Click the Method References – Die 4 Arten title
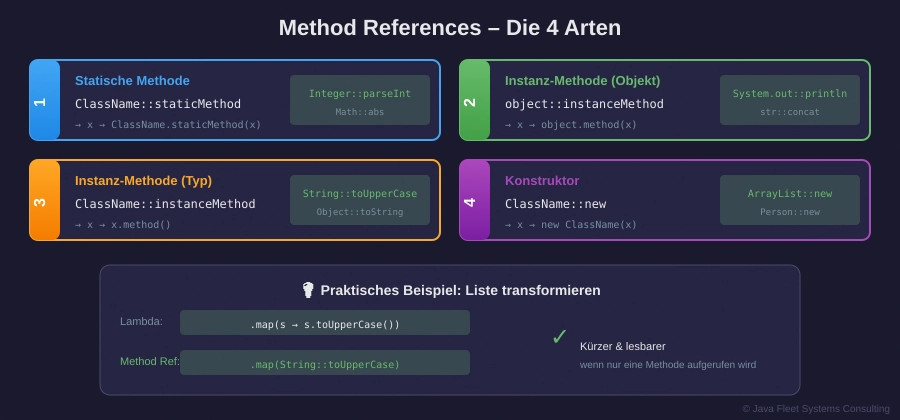This screenshot has width=900, height=420. tap(449, 28)
